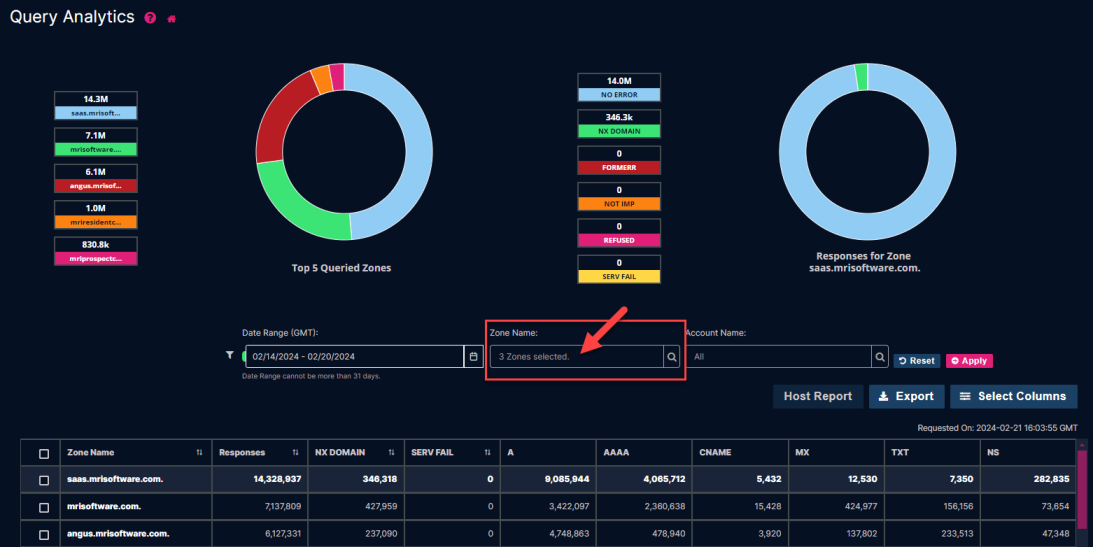
Task: Click the '3 Zones selected.' field
Action: (576, 357)
